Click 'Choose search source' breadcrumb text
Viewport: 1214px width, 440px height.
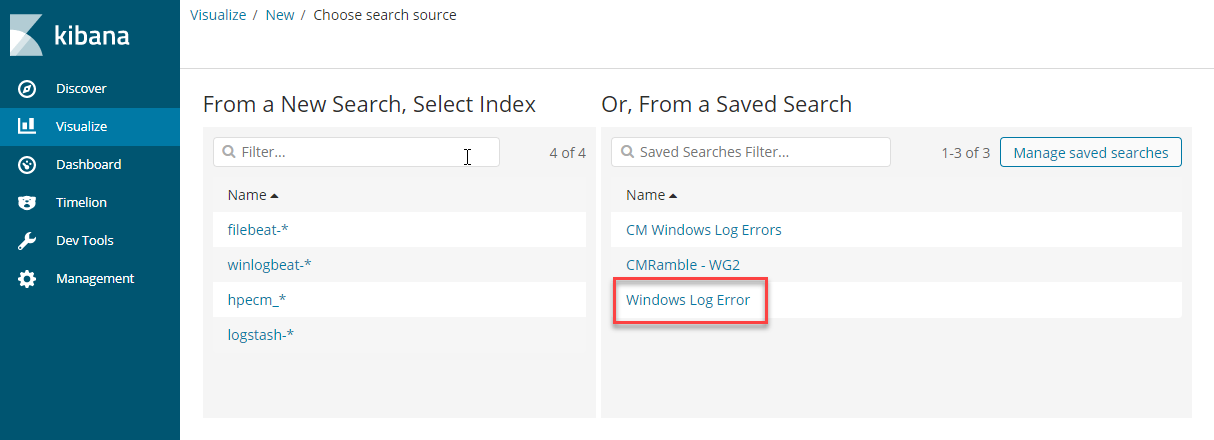[385, 15]
